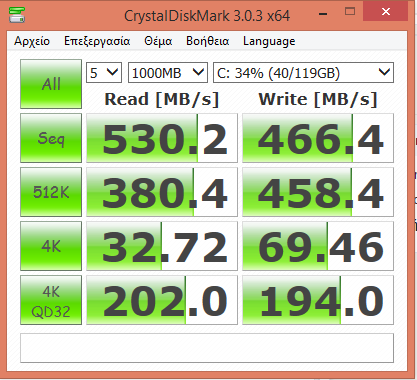This screenshot has width=417, height=380.
Task: Select the 4K QD32 write result 194.0
Action: coord(318,300)
